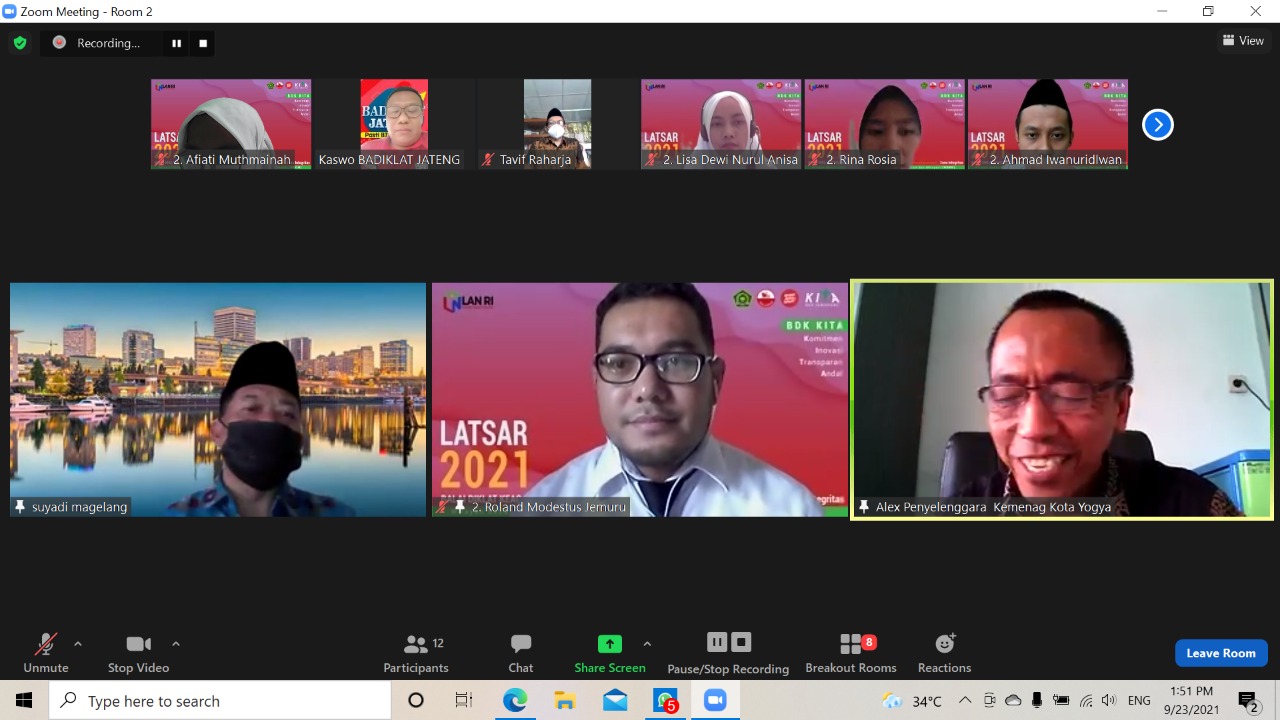Select Rina Rosia's video thumbnail
Image resolution: width=1280 pixels, height=720 pixels.
pos(884,124)
